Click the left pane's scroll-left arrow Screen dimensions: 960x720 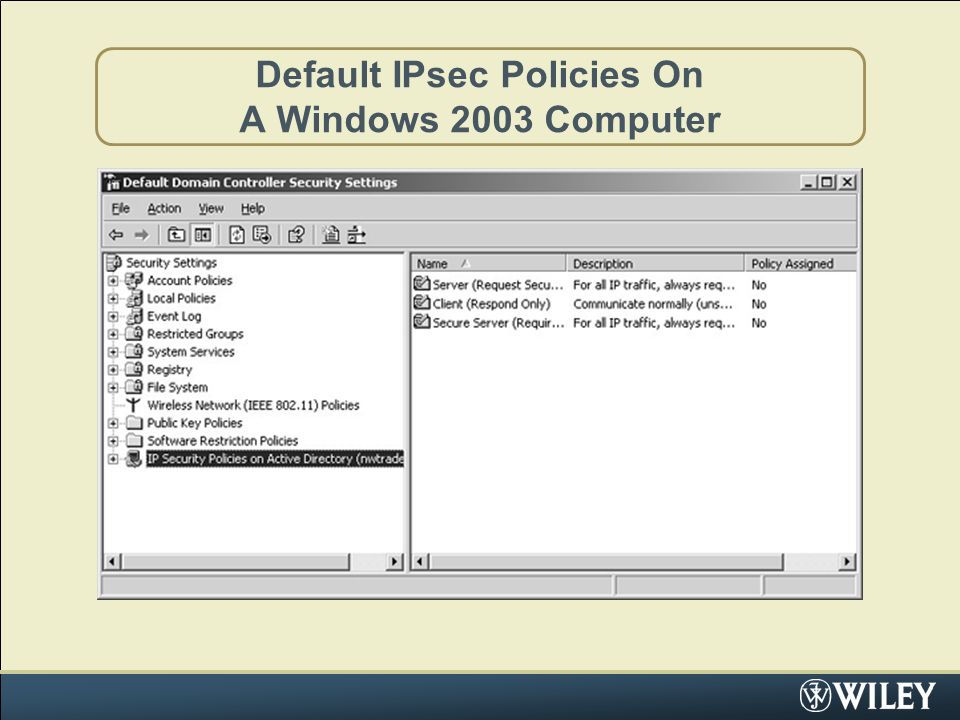[113, 561]
